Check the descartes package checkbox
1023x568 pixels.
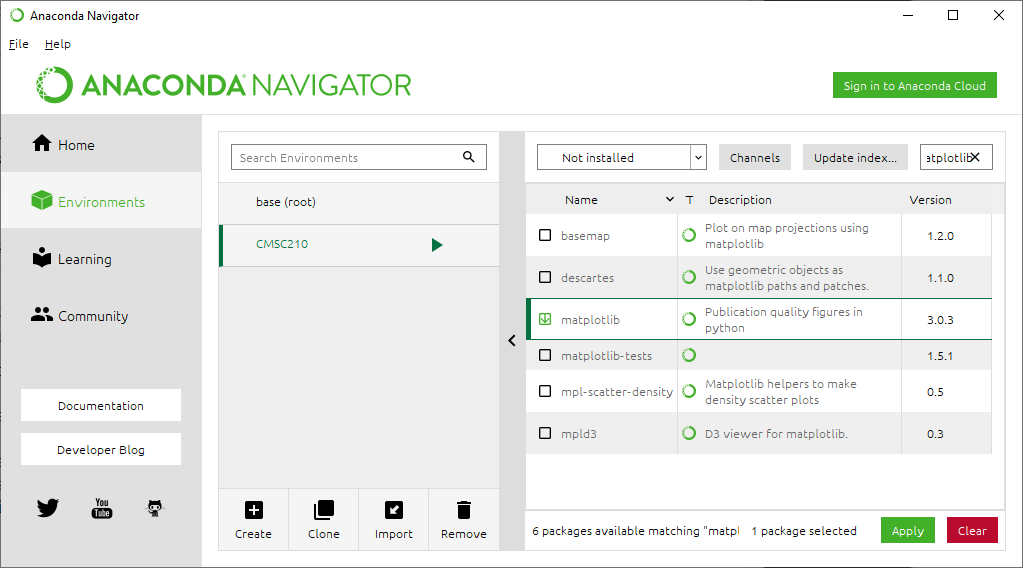pyautogui.click(x=545, y=277)
